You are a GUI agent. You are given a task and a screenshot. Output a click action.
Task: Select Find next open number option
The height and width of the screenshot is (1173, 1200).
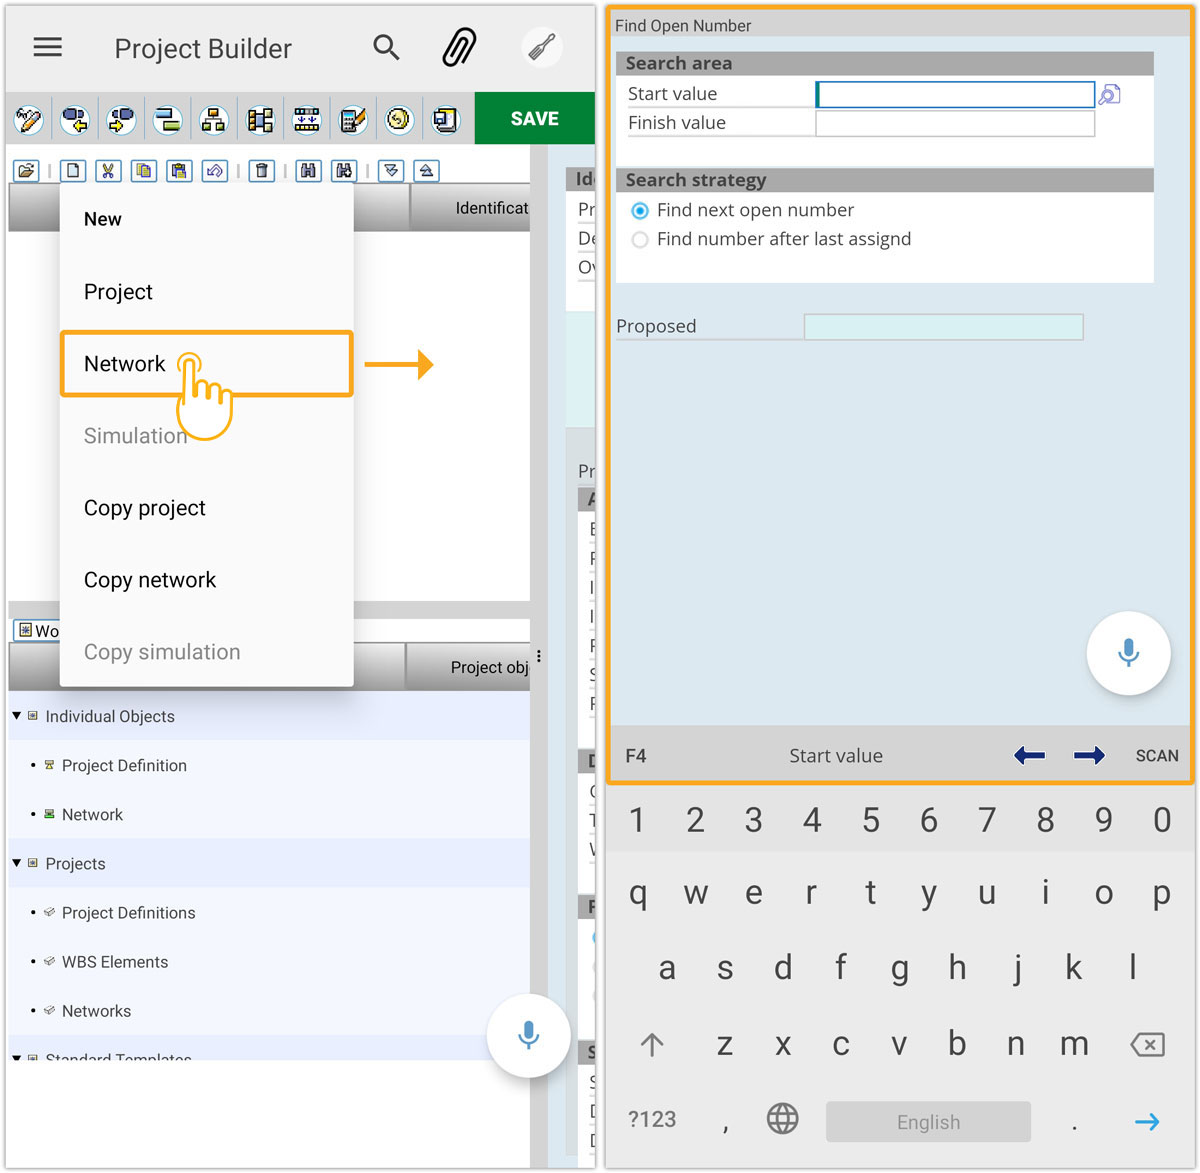click(640, 211)
